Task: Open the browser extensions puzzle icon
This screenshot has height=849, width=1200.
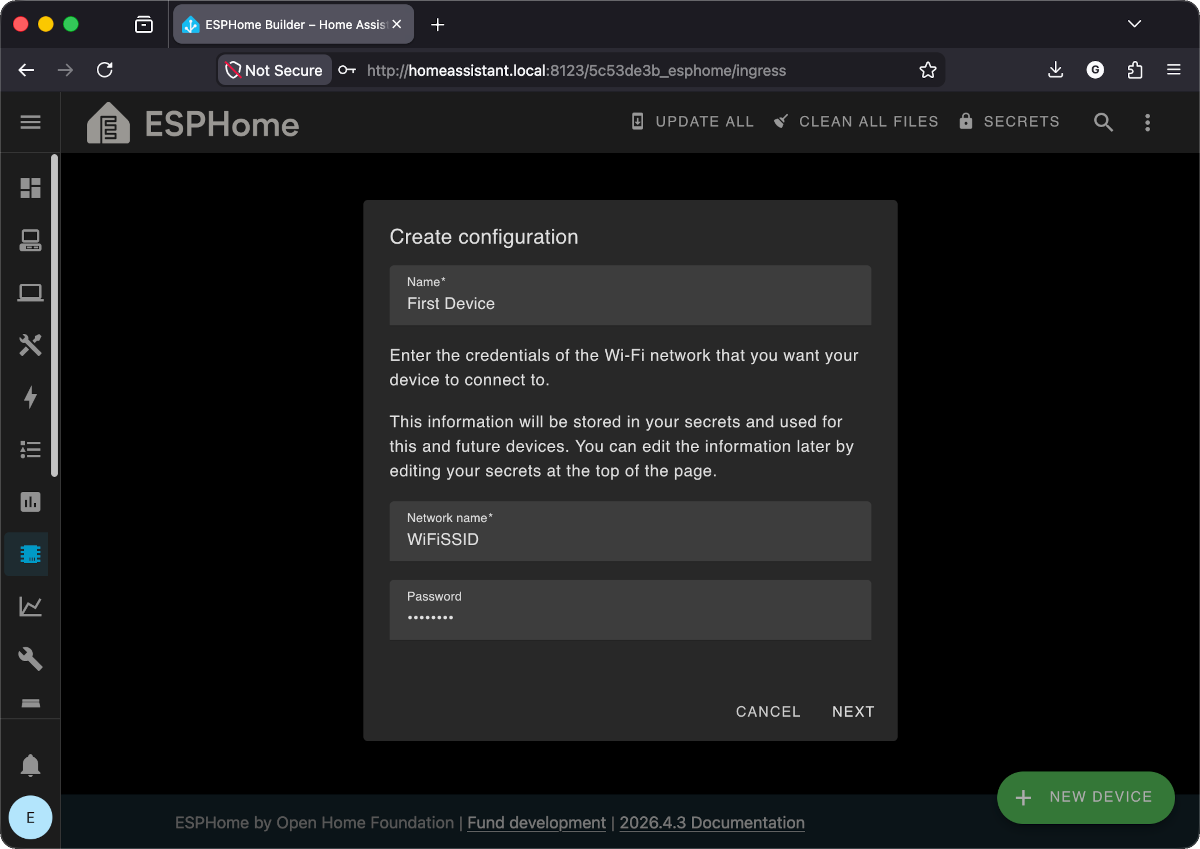Action: coord(1135,70)
